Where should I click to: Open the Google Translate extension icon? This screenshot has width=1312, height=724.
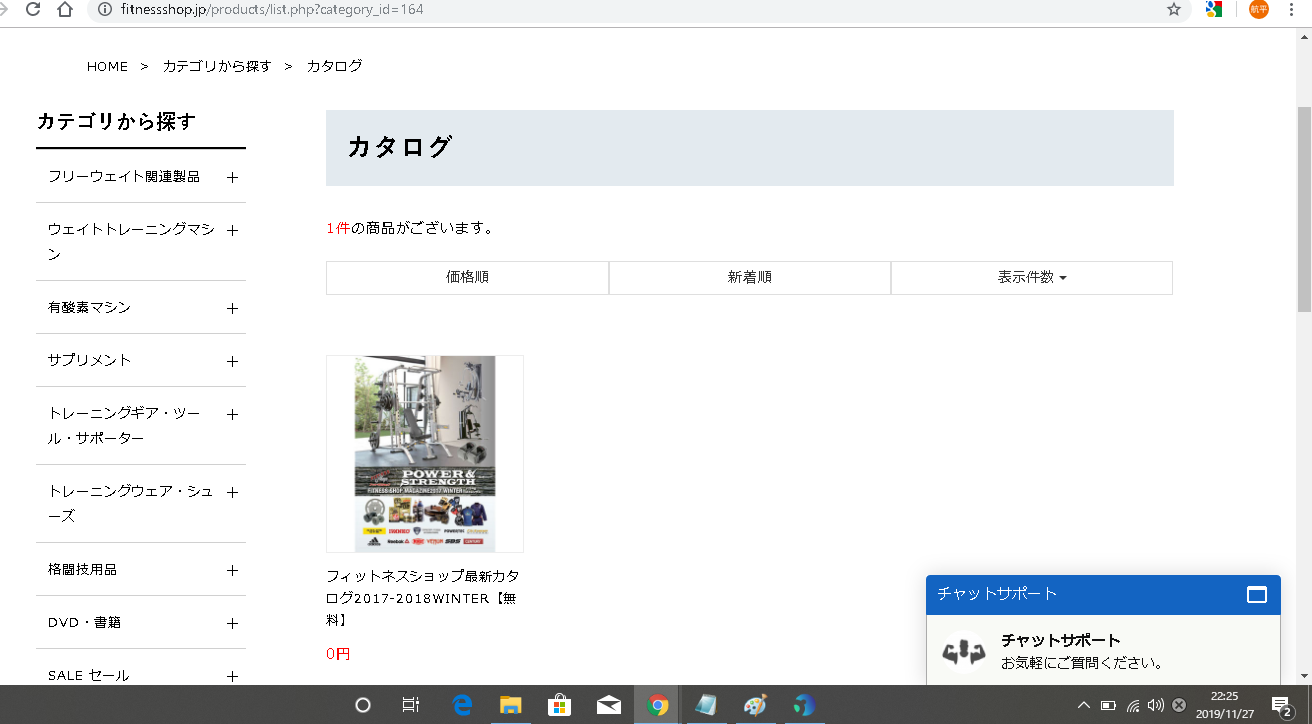1214,9
